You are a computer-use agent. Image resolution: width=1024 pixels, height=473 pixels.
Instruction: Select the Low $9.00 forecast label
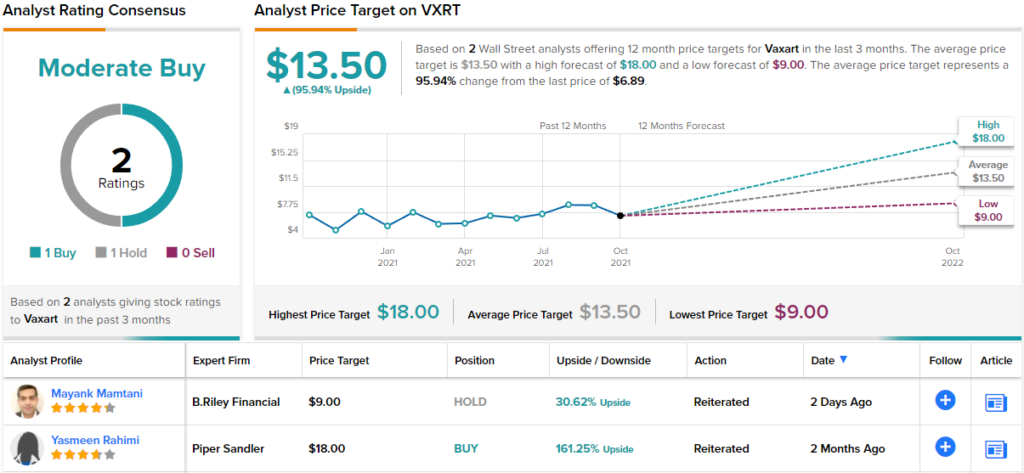(985, 210)
